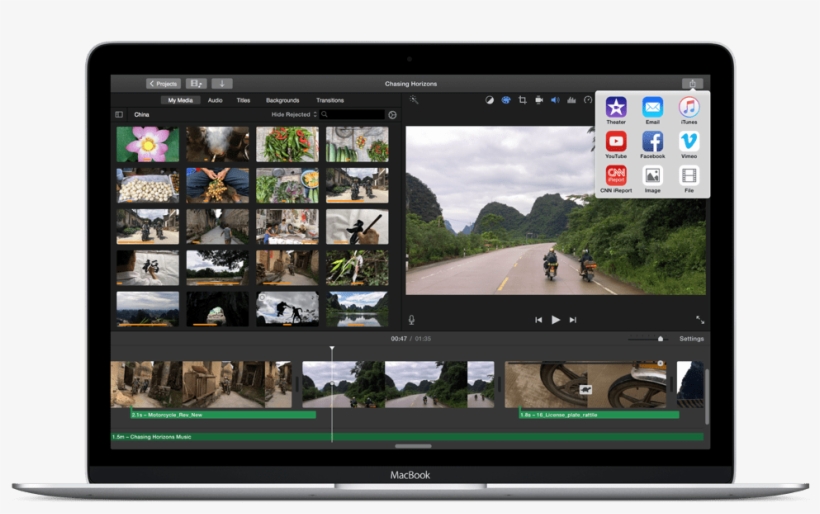Click the timeline playhead marker
This screenshot has height=514, width=820.
[332, 348]
